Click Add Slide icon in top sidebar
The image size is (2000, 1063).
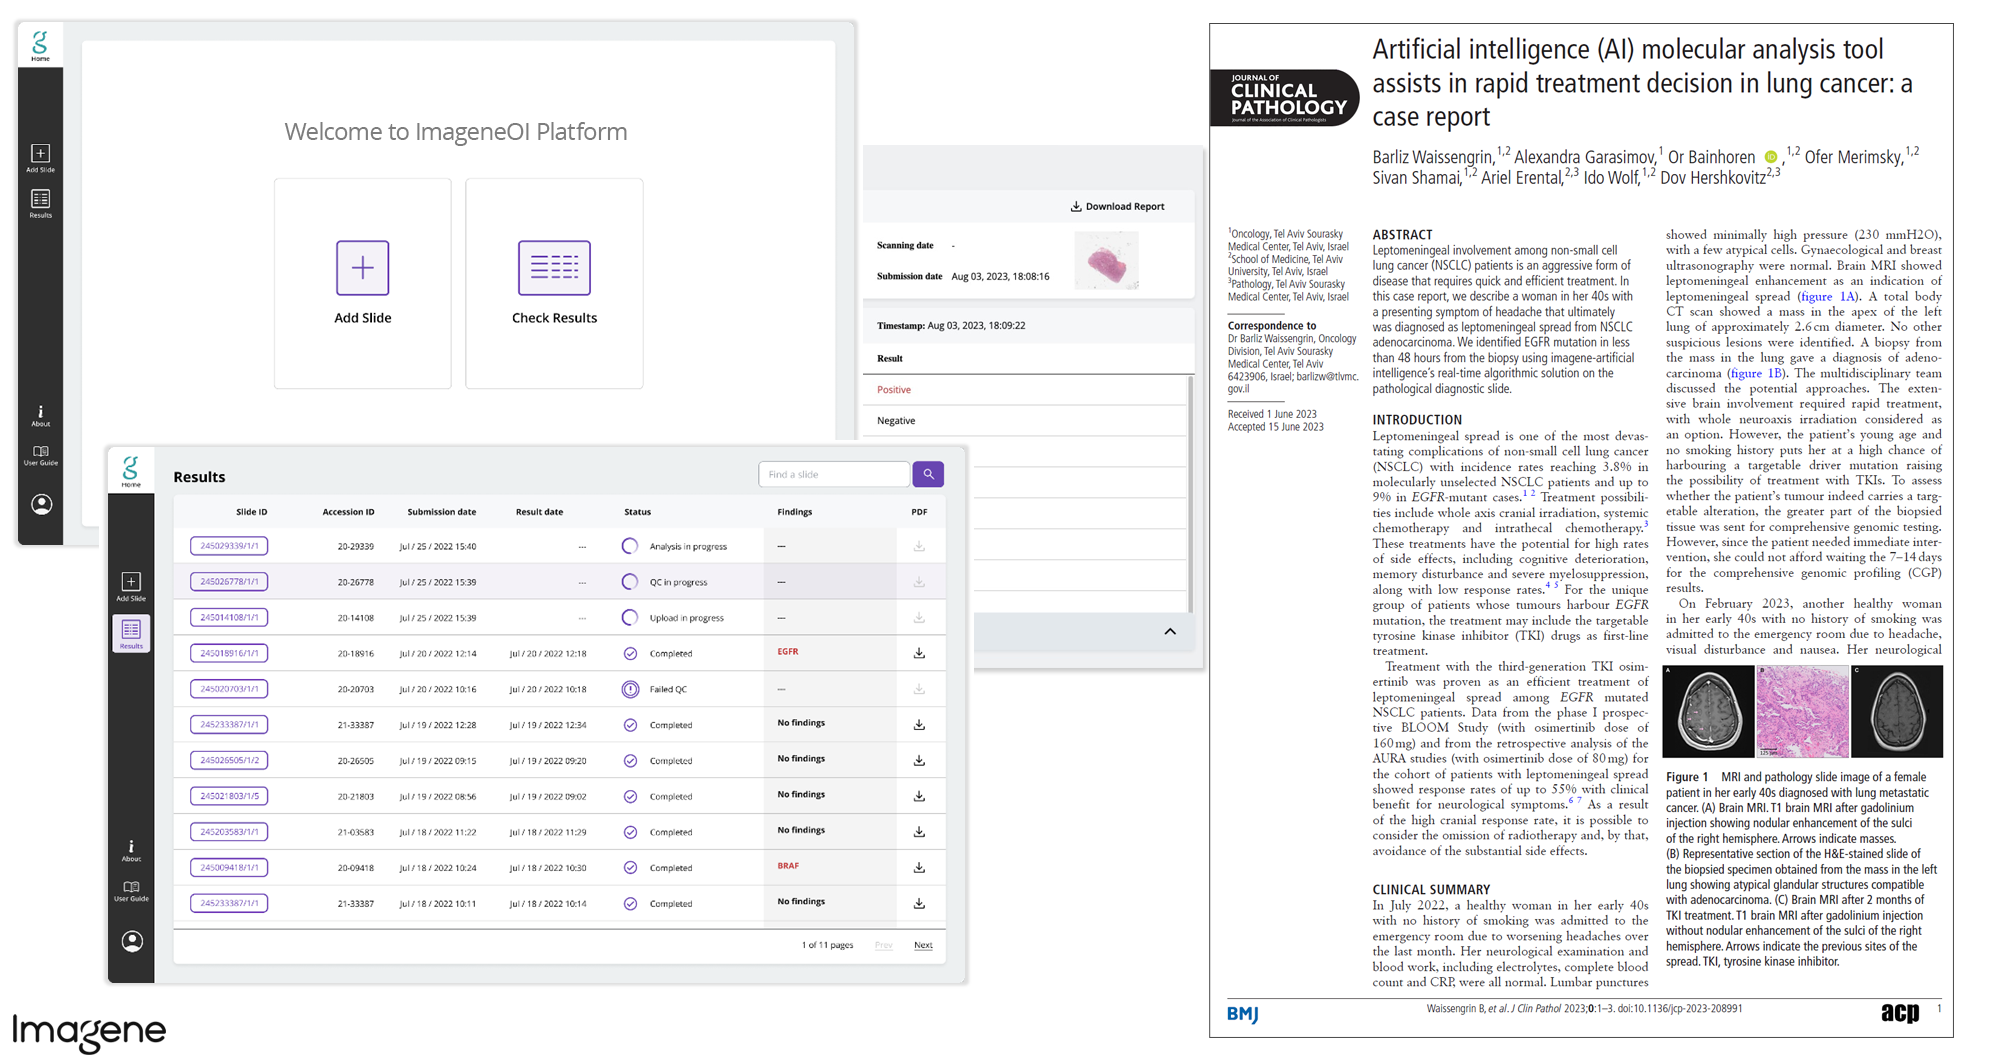tap(41, 157)
